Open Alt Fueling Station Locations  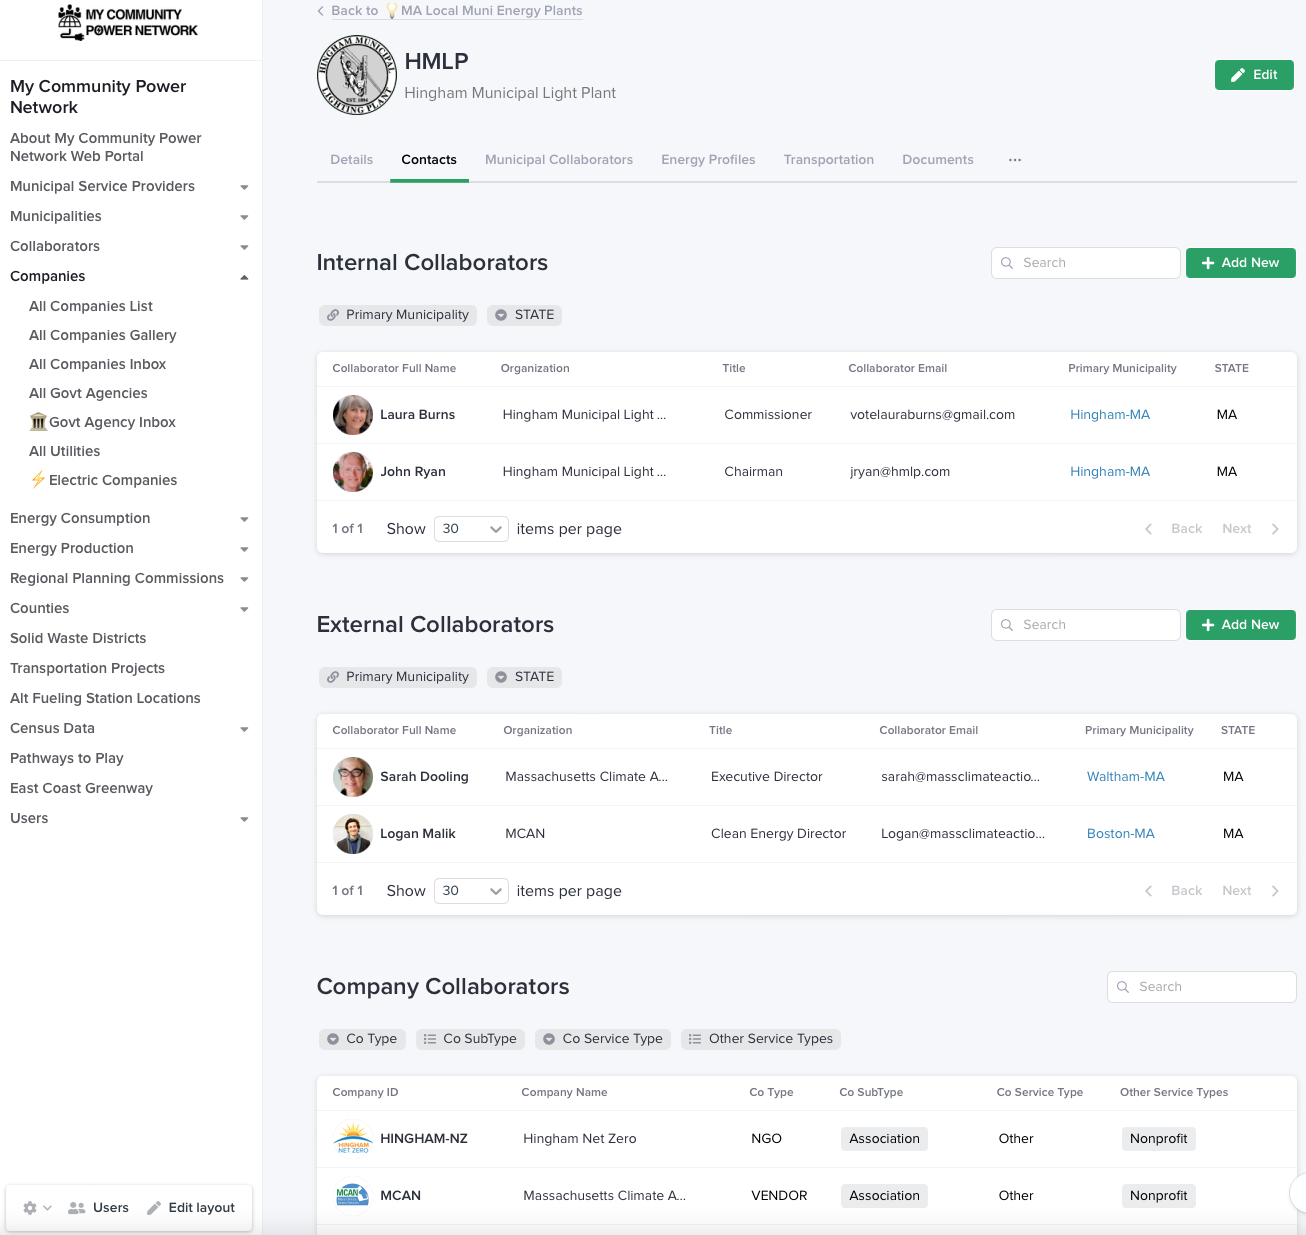click(105, 698)
